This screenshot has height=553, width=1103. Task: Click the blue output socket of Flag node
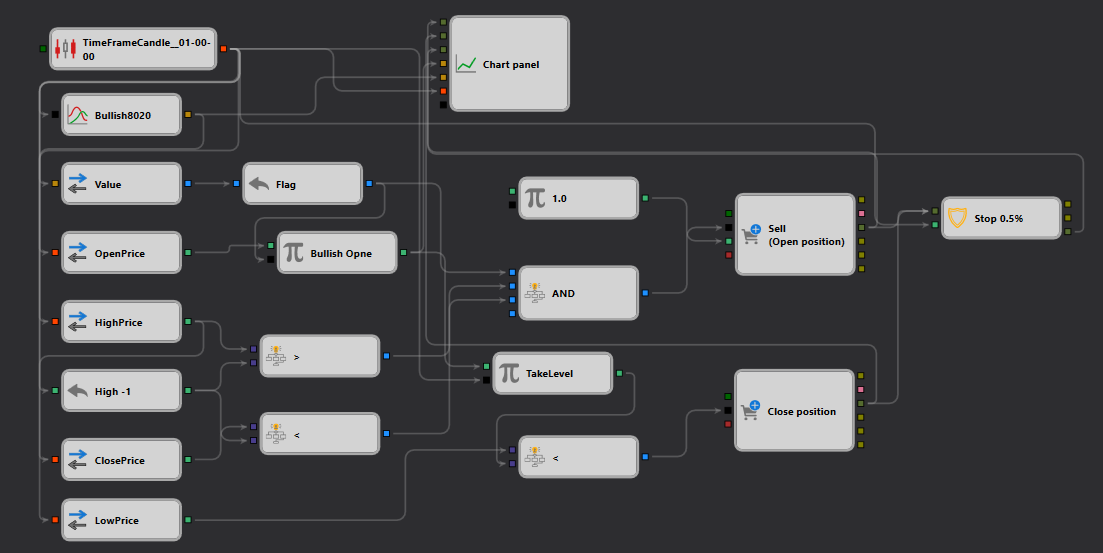pos(369,184)
